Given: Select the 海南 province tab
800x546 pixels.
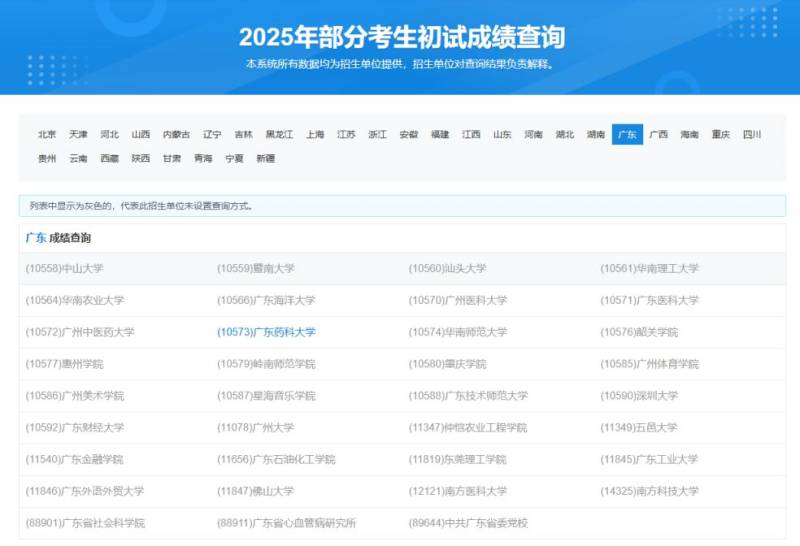Looking at the screenshot, I should 690,134.
